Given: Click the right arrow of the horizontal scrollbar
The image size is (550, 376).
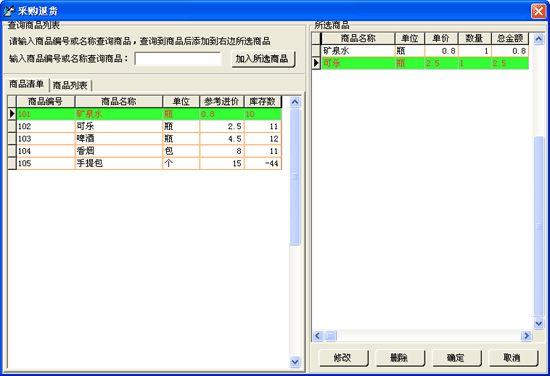Looking at the screenshot, I should (x=526, y=336).
